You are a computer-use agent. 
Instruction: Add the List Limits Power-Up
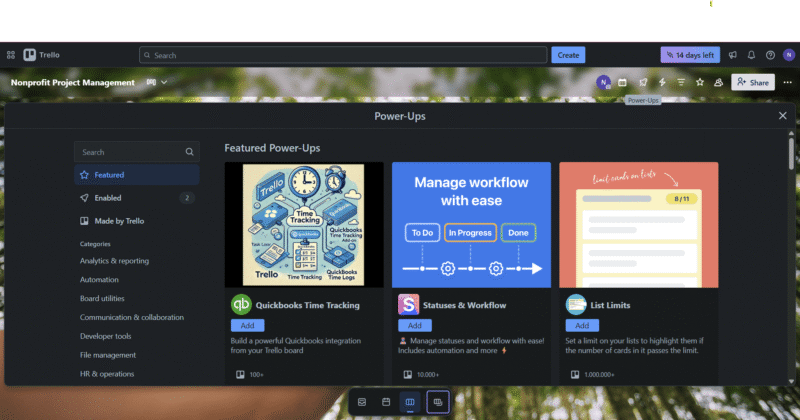click(582, 326)
